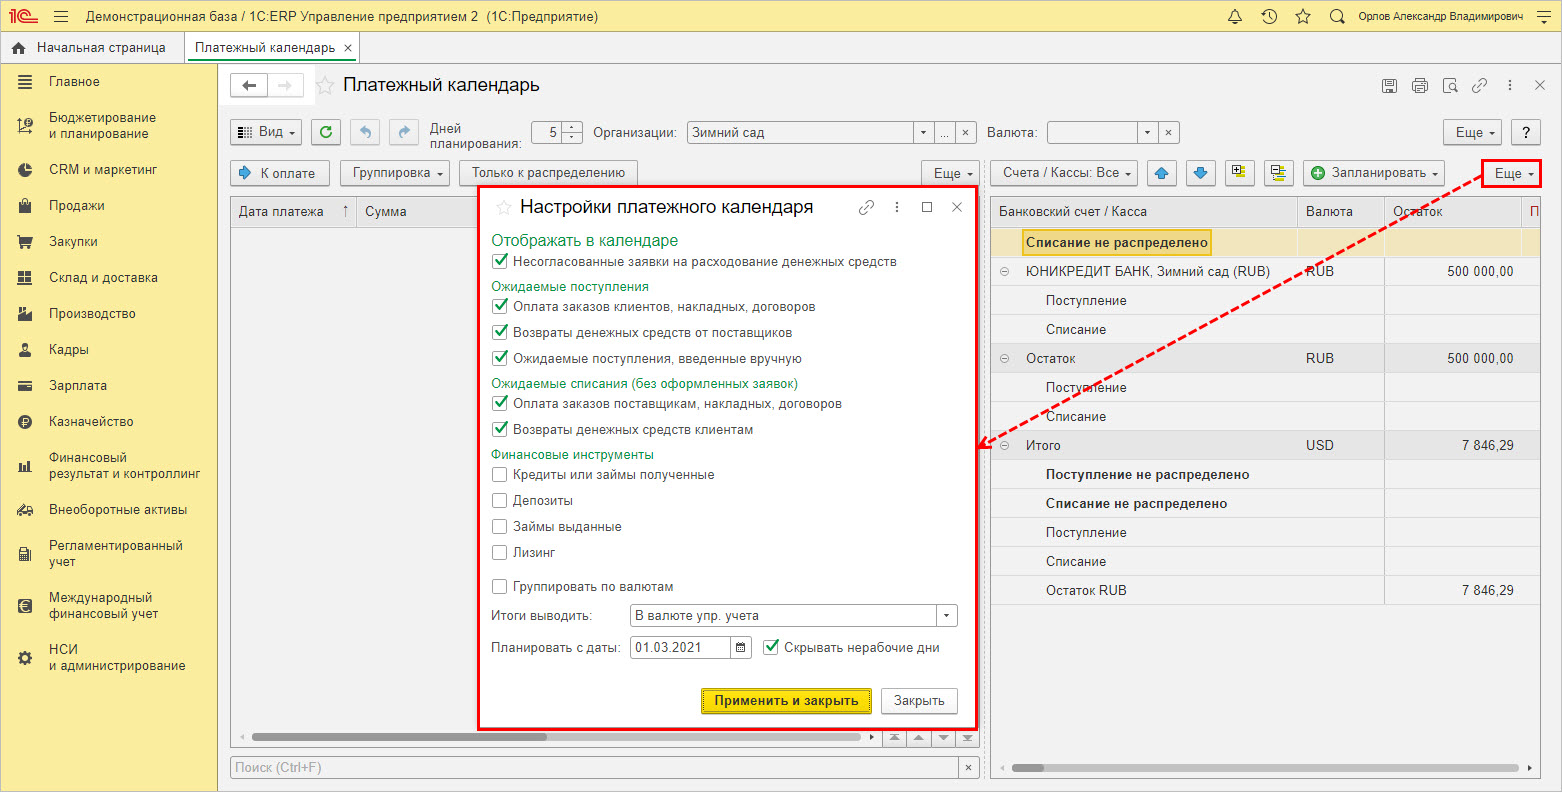Image resolution: width=1562 pixels, height=792 pixels.
Task: Toggle Оплата заказов поставщикам checkbox
Action: coord(500,403)
